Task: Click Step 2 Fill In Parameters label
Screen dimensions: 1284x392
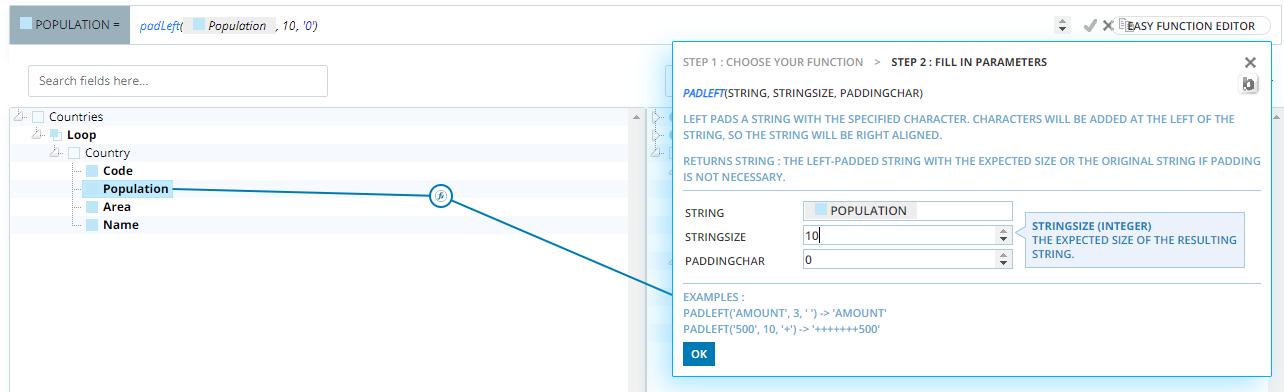Action: [969, 62]
